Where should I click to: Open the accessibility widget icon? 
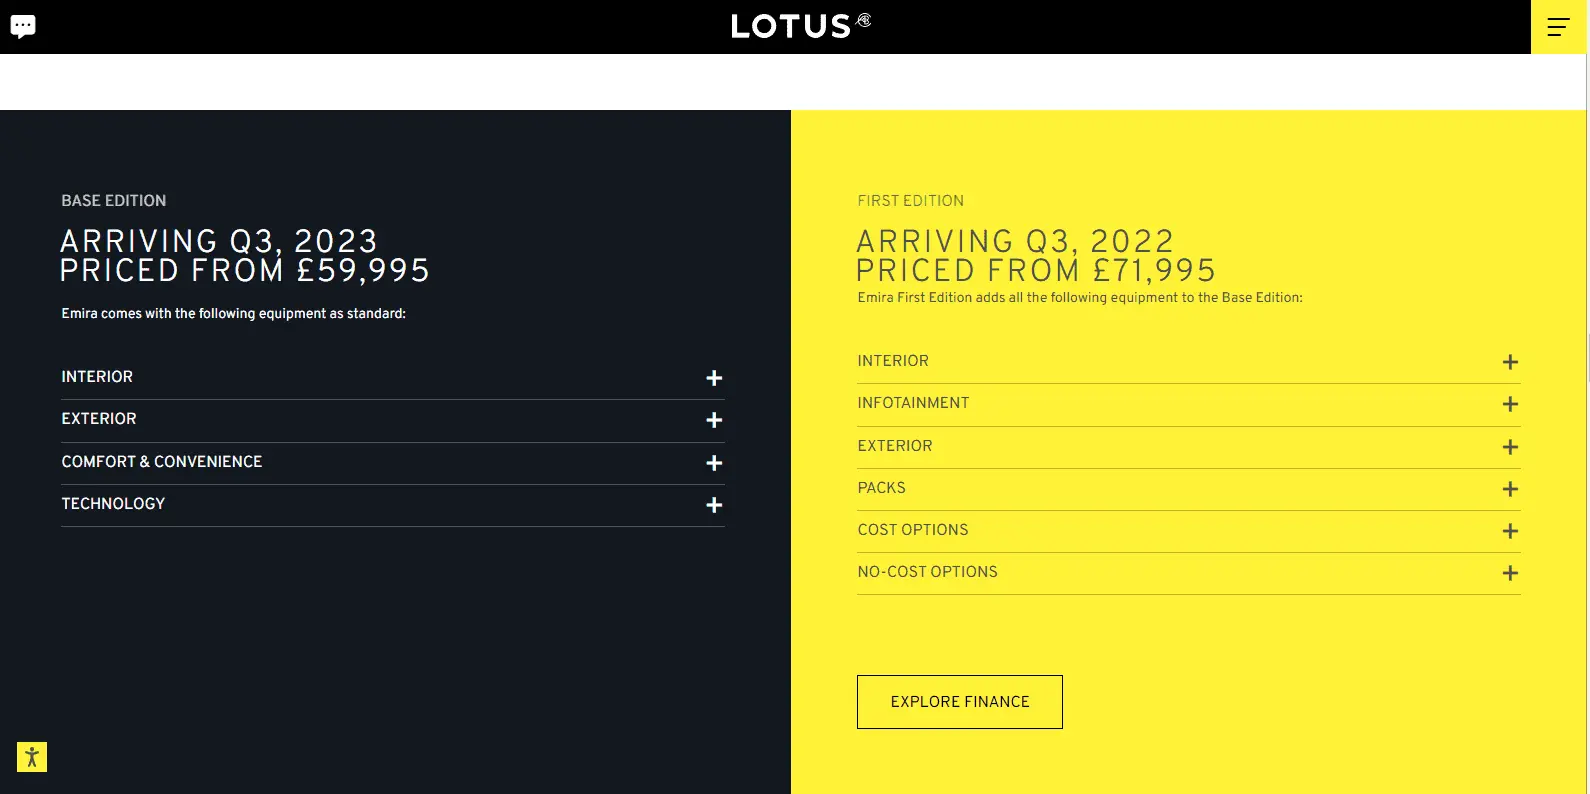click(32, 757)
